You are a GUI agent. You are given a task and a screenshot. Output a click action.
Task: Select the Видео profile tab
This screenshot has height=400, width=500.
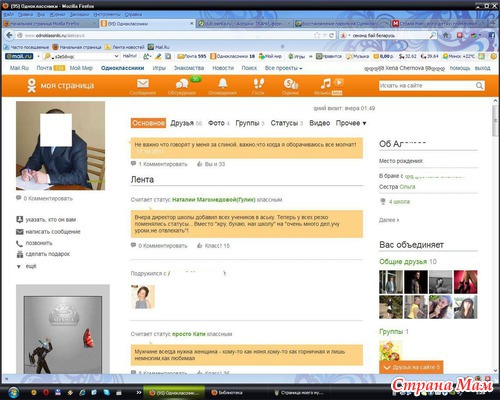(x=319, y=123)
